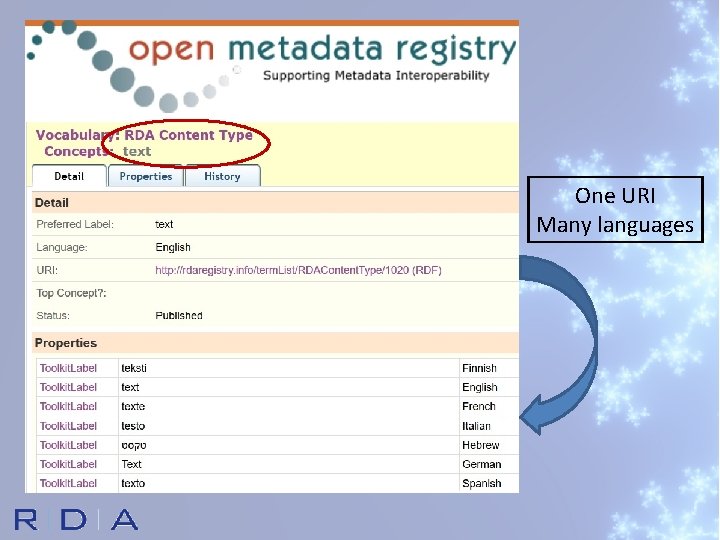
Task: Click the 'Properties' section heading
Action: coord(66,343)
